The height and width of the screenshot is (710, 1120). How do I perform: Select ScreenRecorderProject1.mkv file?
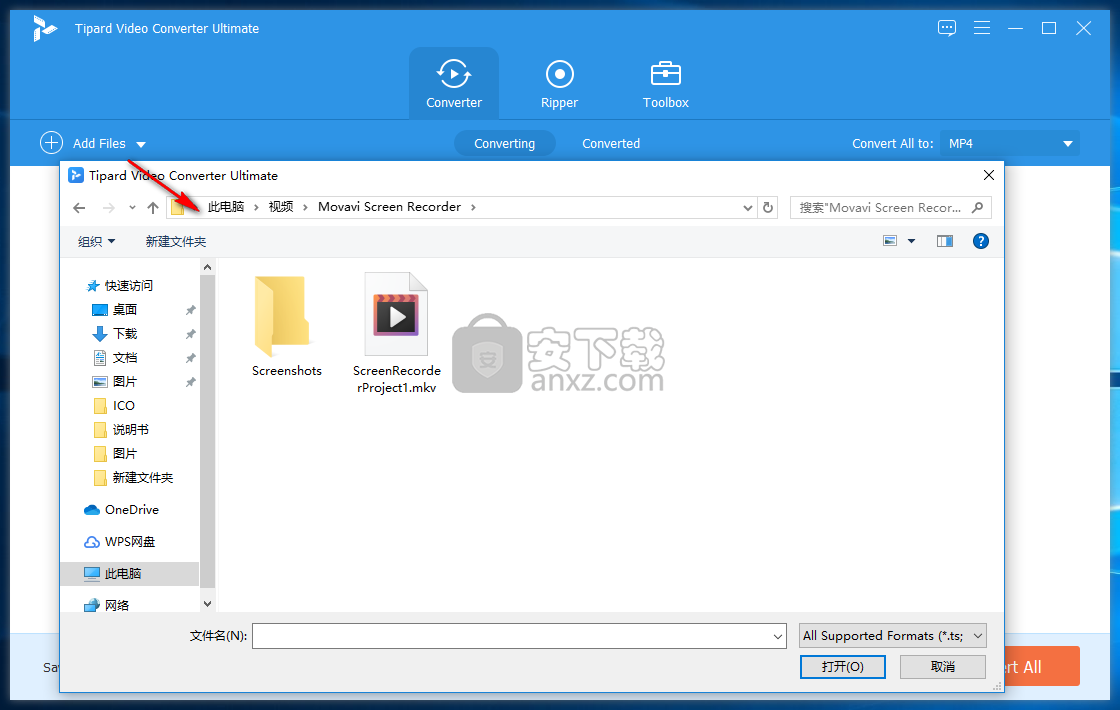point(396,333)
